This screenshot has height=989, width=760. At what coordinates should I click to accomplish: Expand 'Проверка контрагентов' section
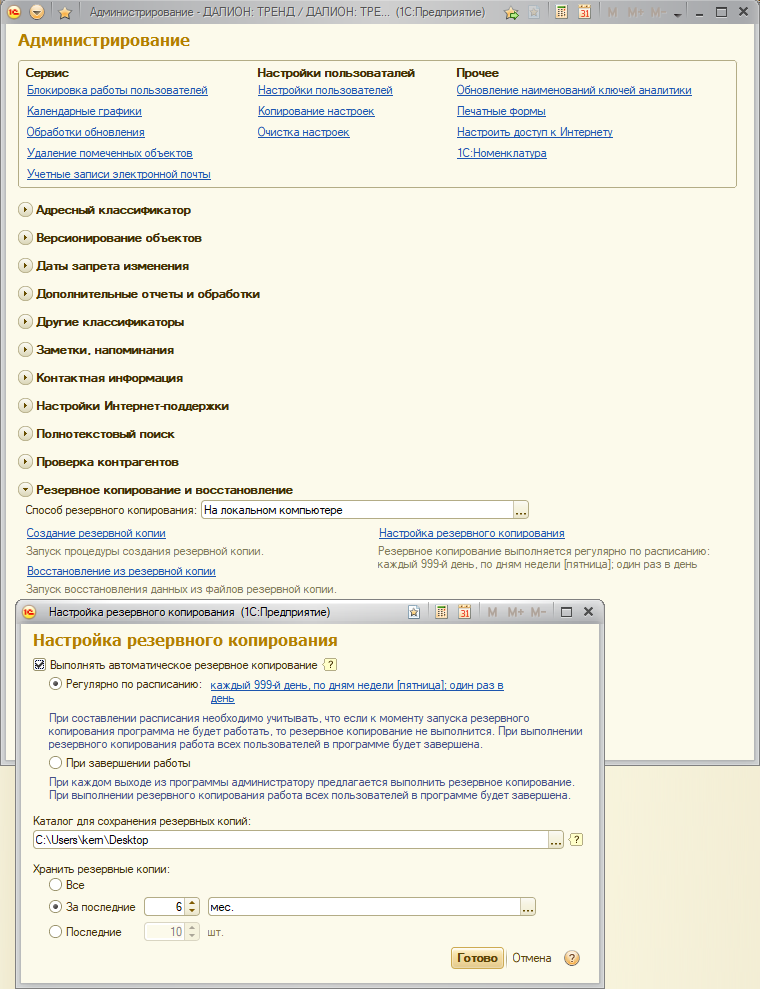(x=25, y=462)
